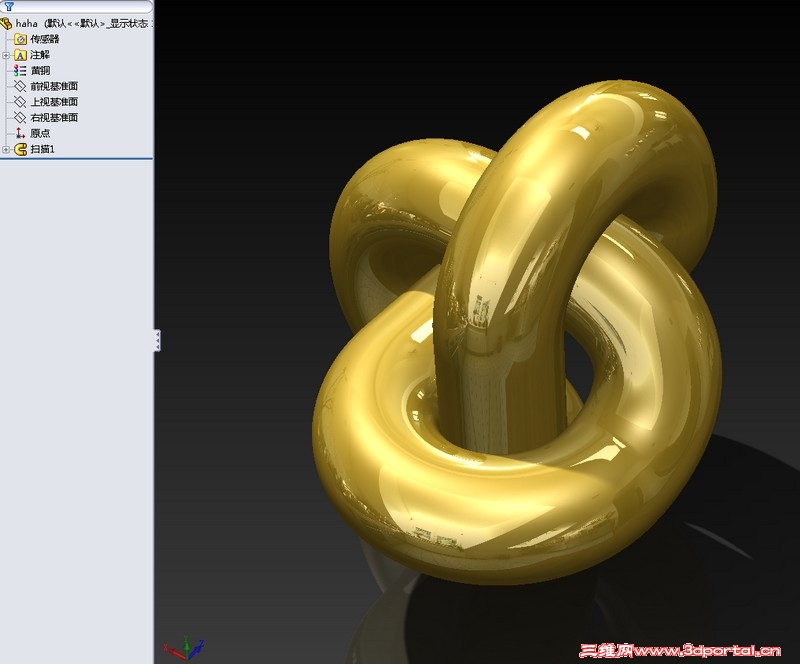Select the 扫描1 sweep feature icon

[x=20, y=150]
